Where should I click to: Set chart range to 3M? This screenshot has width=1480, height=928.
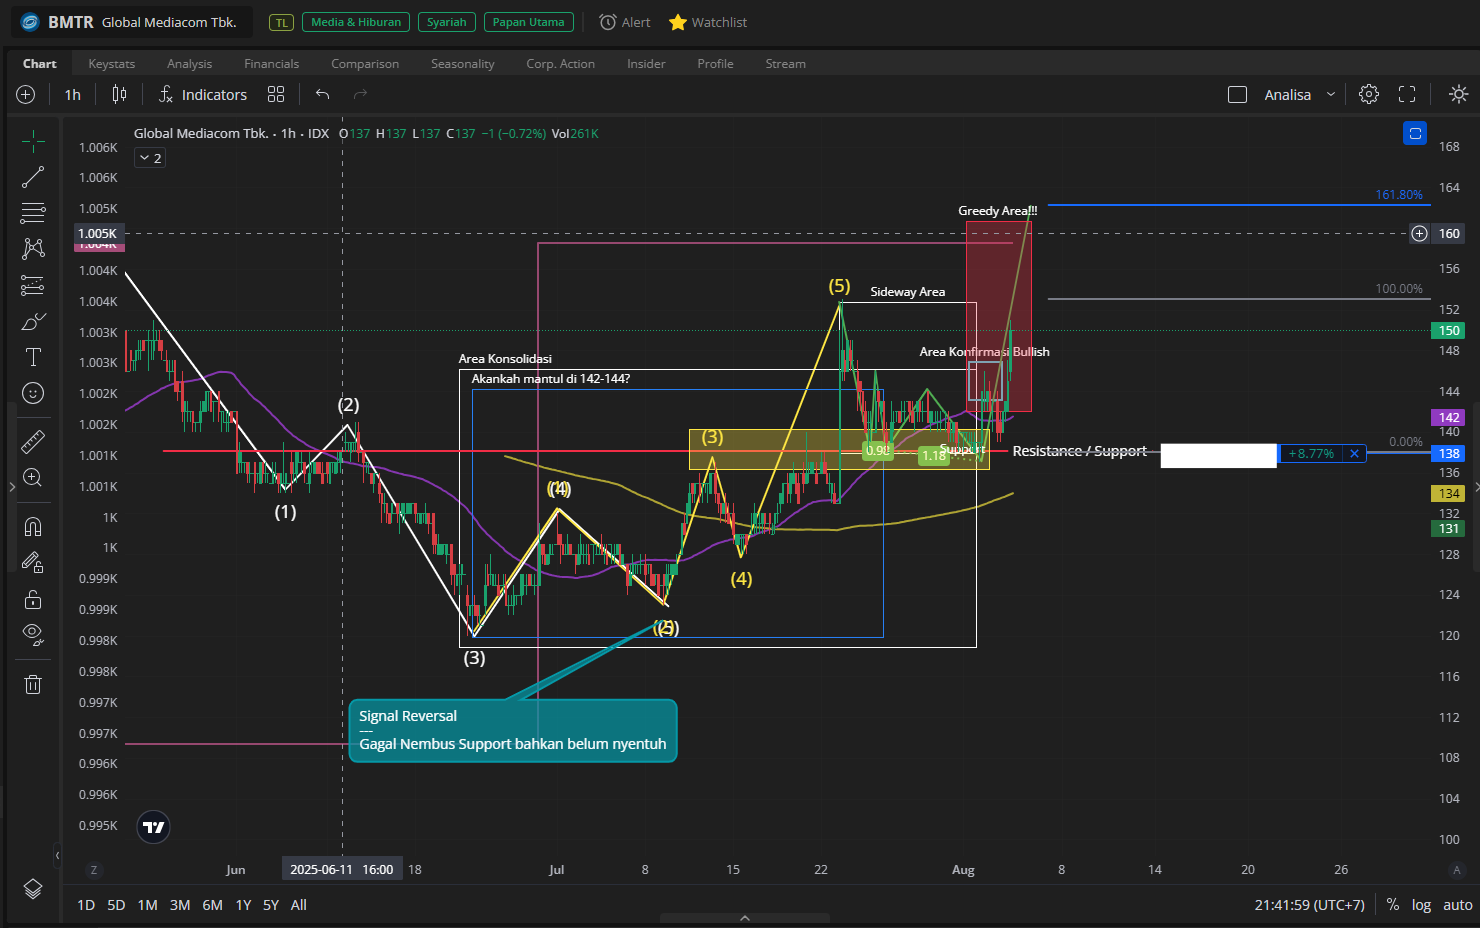[180, 905]
